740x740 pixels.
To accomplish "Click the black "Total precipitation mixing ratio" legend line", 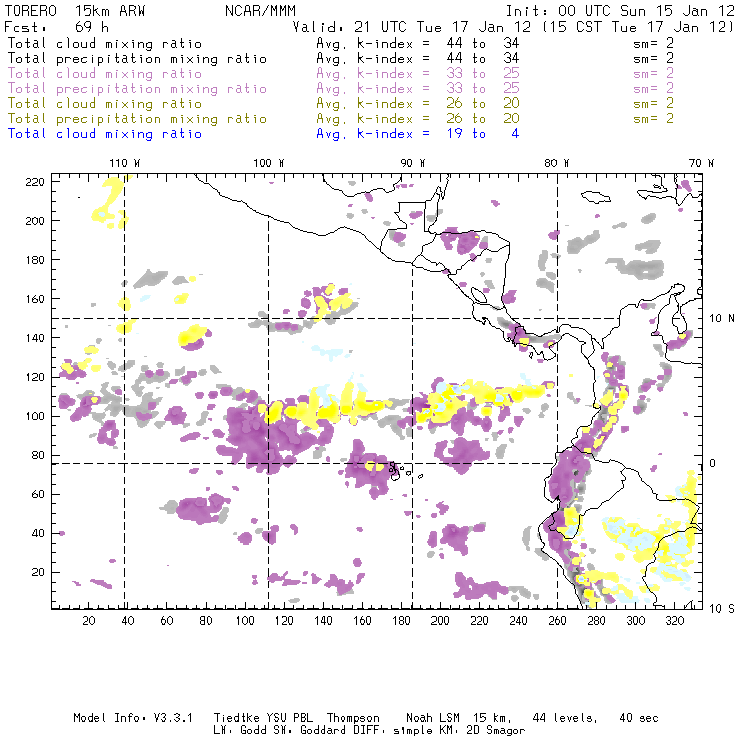I will click(137, 59).
